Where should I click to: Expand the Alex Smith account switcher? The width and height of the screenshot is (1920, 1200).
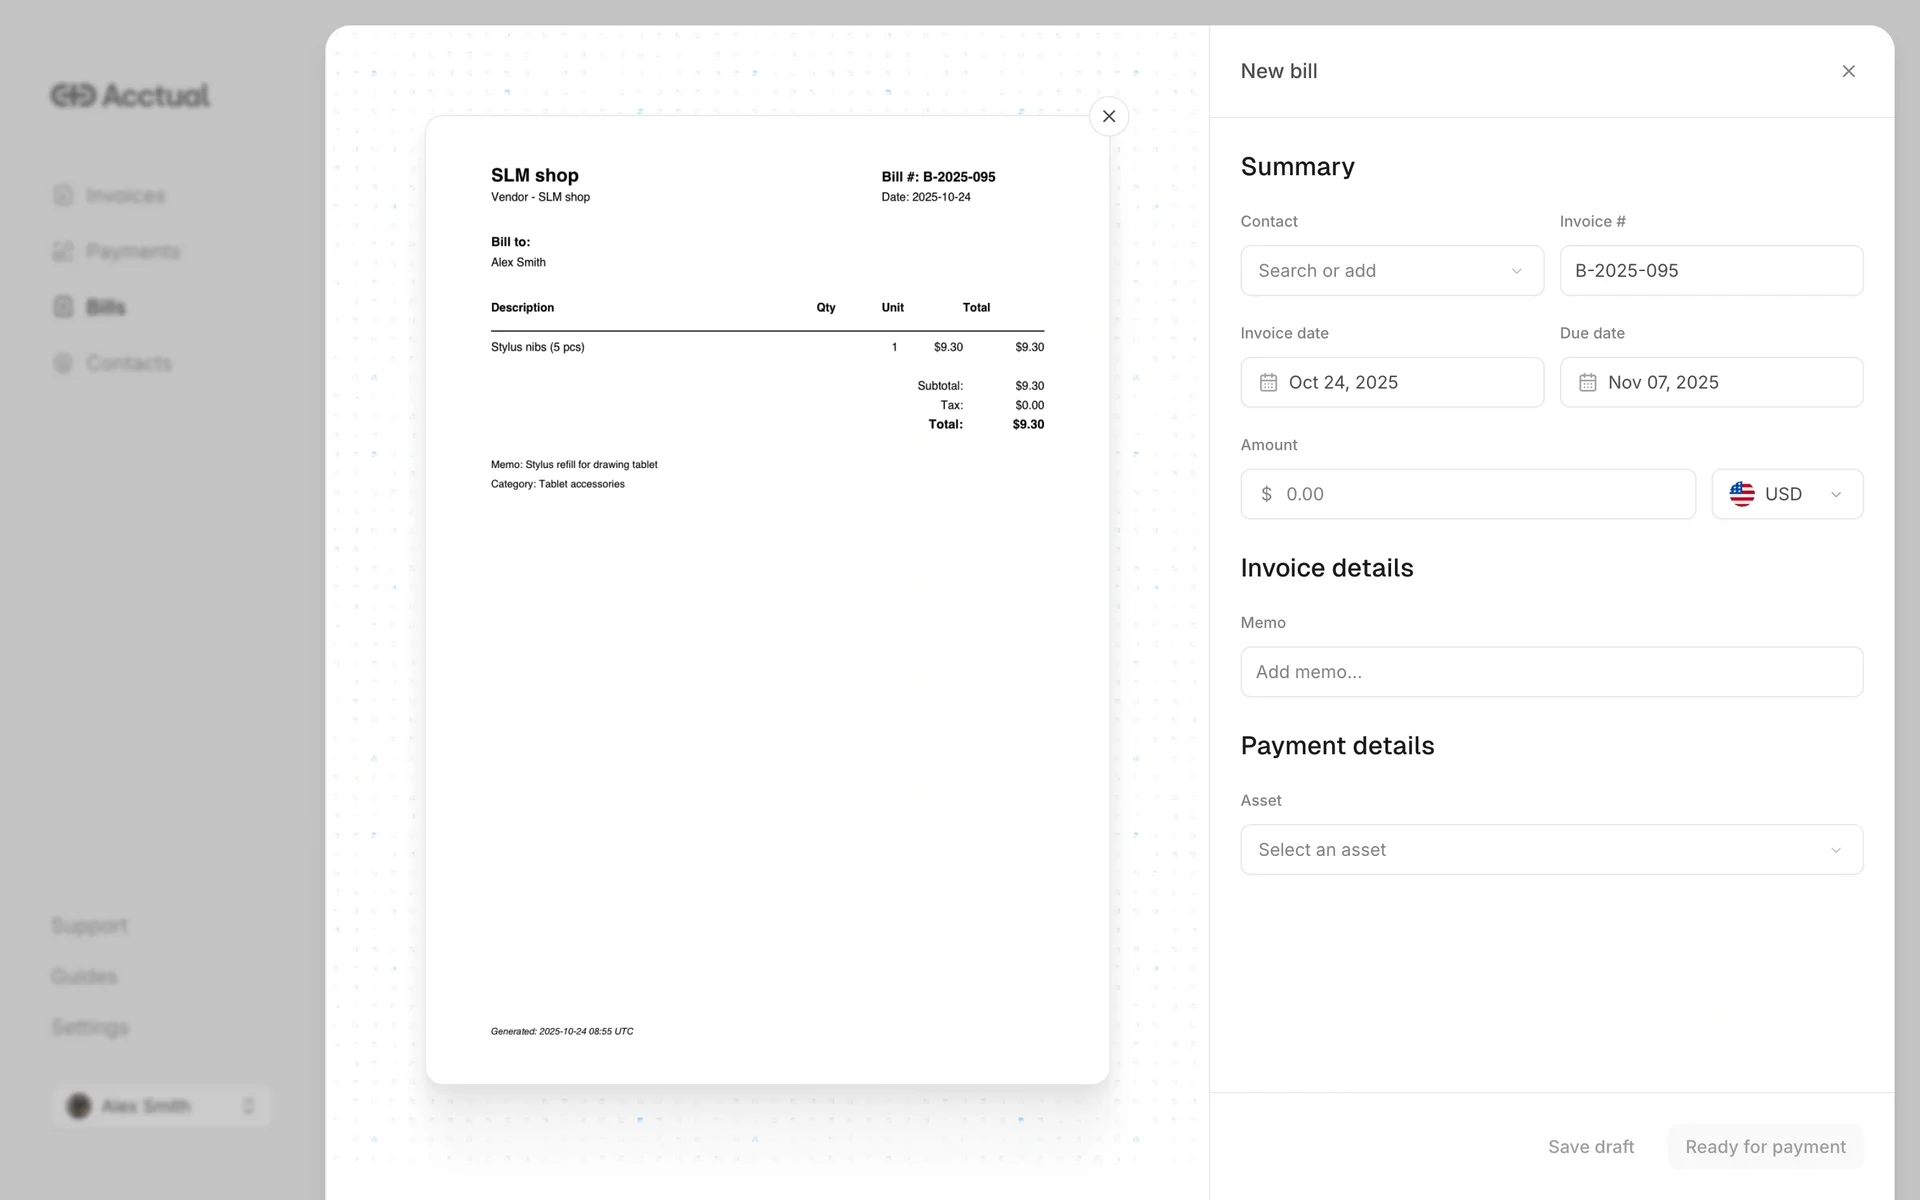[x=162, y=1106]
